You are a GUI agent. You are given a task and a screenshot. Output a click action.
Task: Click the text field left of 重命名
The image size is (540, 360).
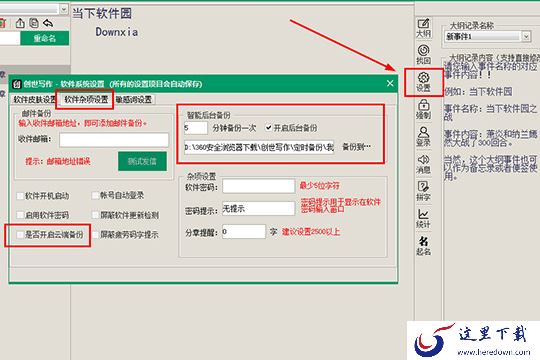(10, 38)
